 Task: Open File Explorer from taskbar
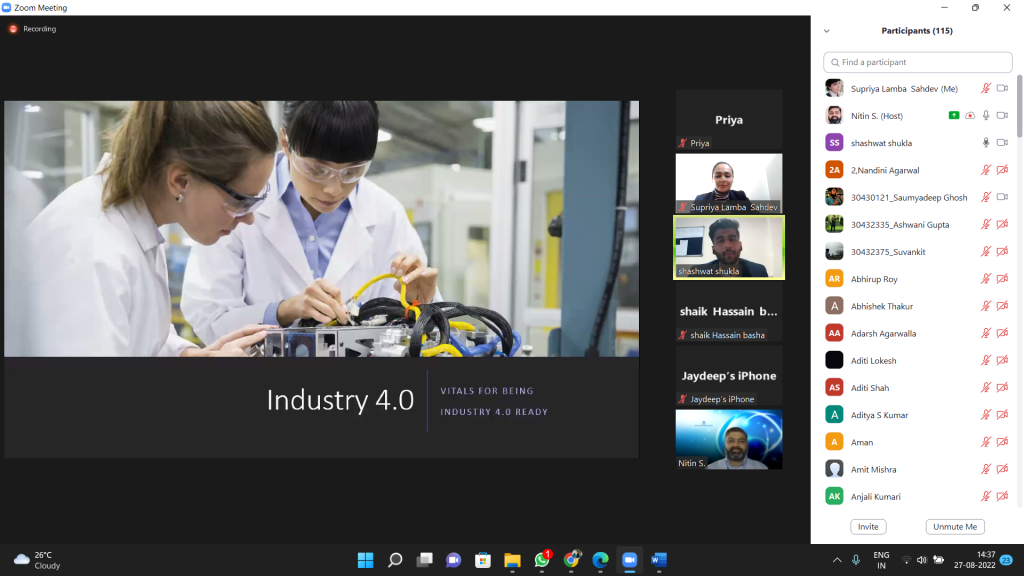point(512,560)
